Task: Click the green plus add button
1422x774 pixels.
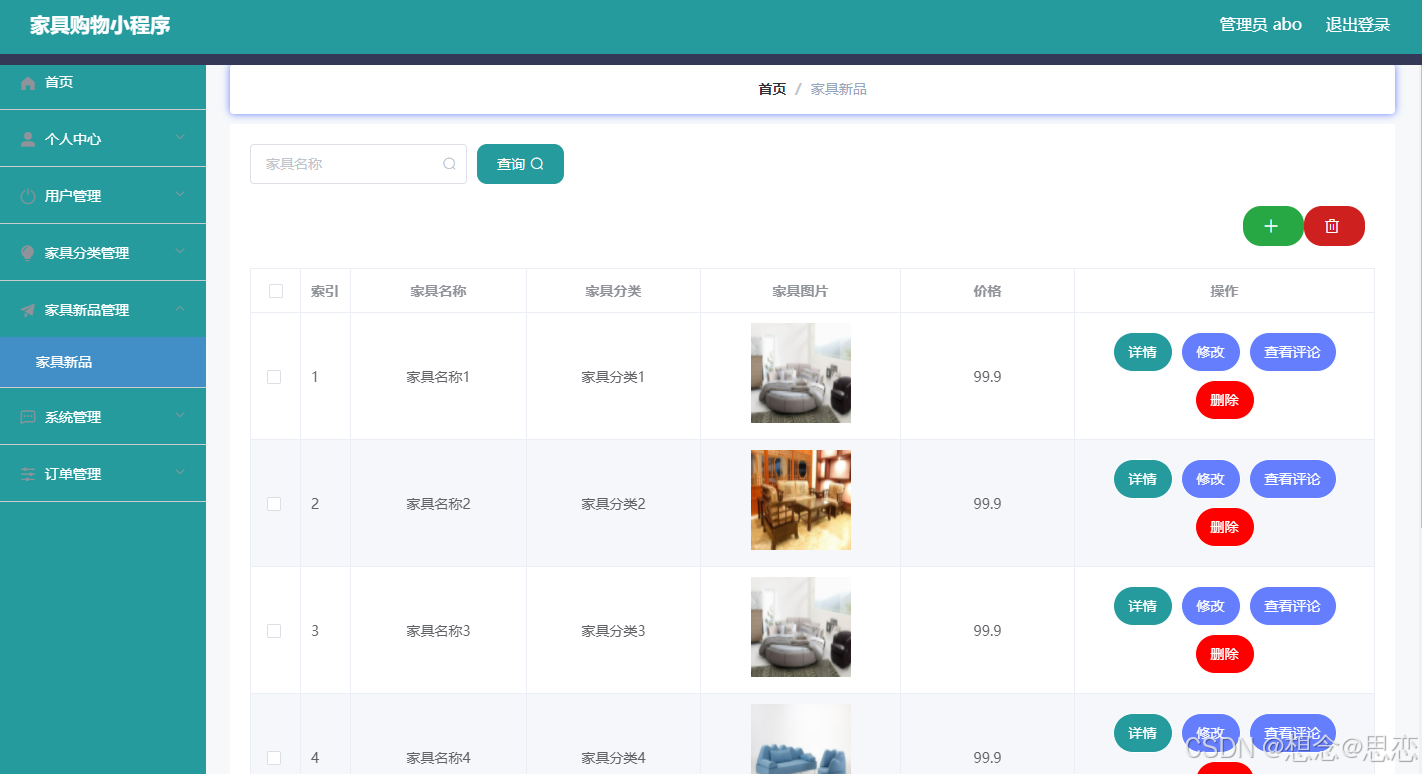Action: [1272, 226]
